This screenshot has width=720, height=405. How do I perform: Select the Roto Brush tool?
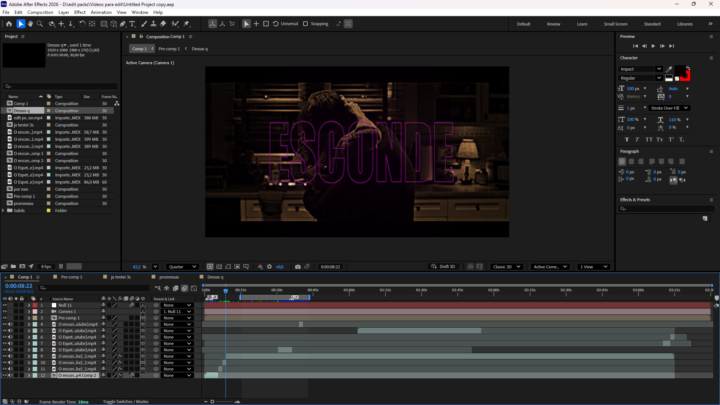click(175, 24)
